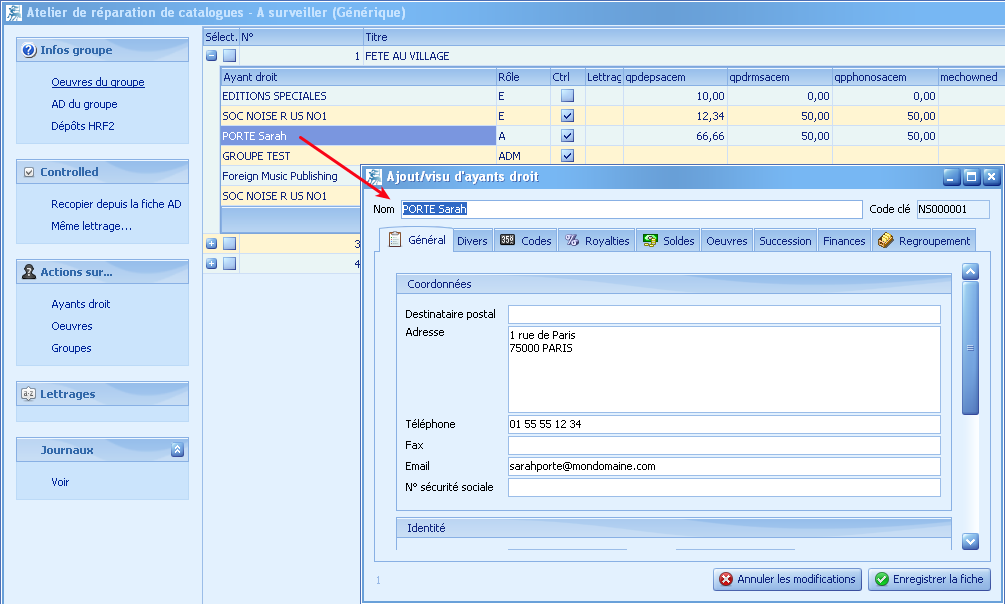Click green check icon on Enregistrer button
The image size is (1005, 604).
coord(882,579)
